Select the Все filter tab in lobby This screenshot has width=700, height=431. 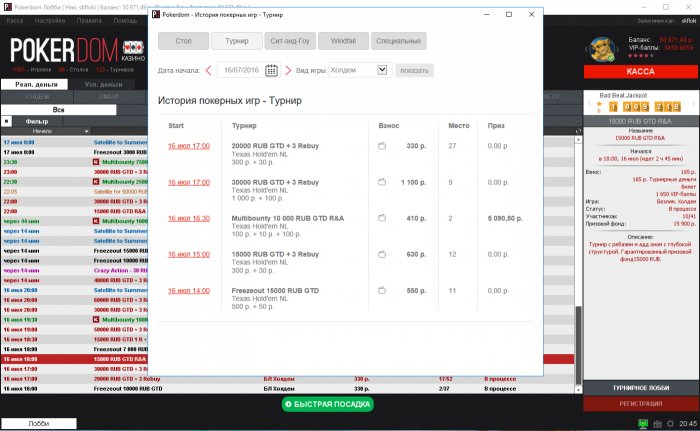tap(58, 109)
